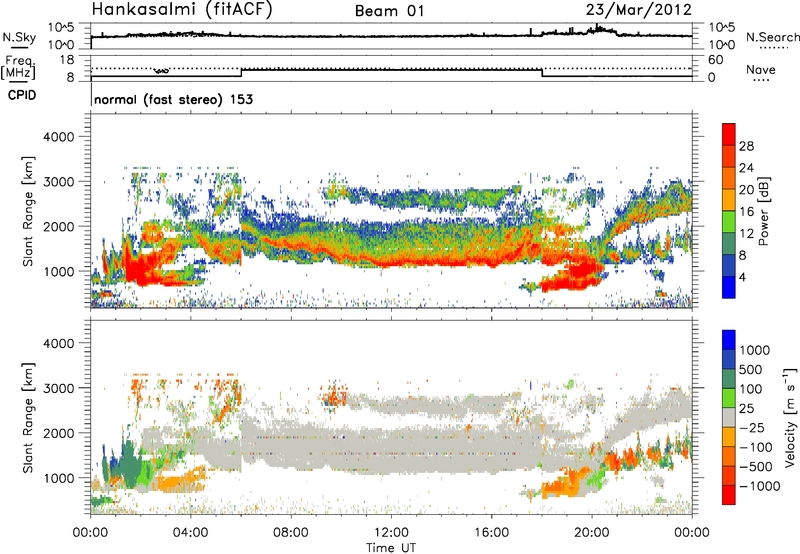Click the 'CPID' label
This screenshot has height=554, width=800.
point(22,95)
